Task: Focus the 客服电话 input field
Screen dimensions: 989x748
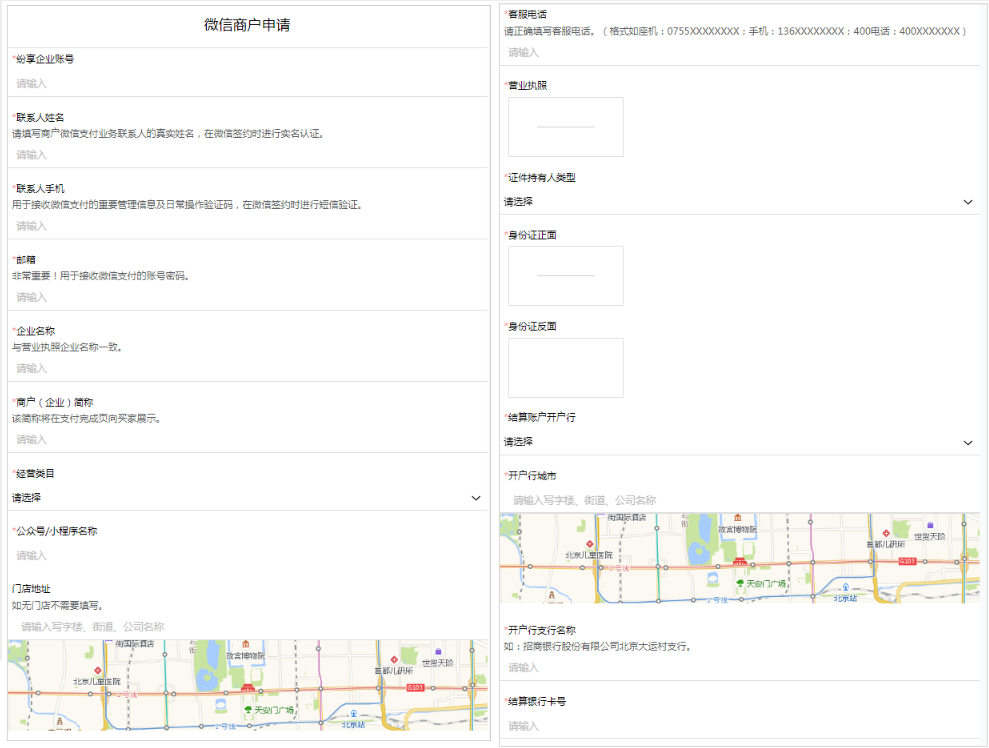Action: (739, 52)
